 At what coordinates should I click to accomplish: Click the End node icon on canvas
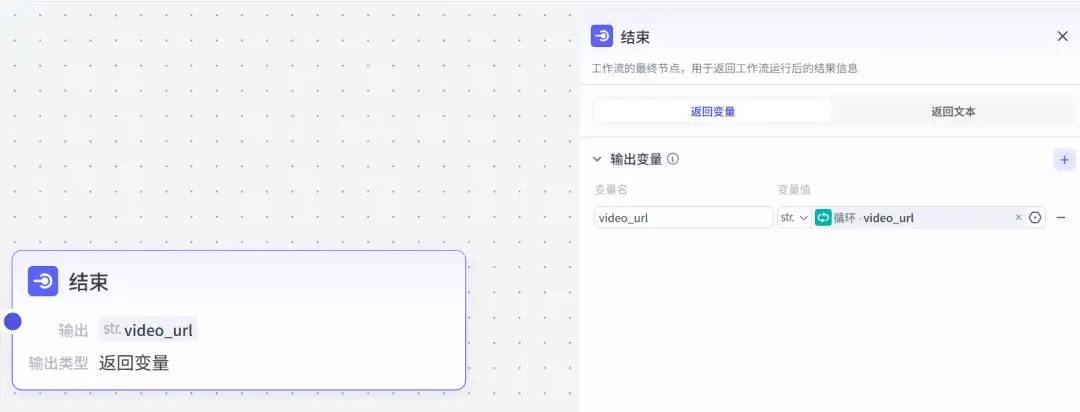[x=43, y=281]
